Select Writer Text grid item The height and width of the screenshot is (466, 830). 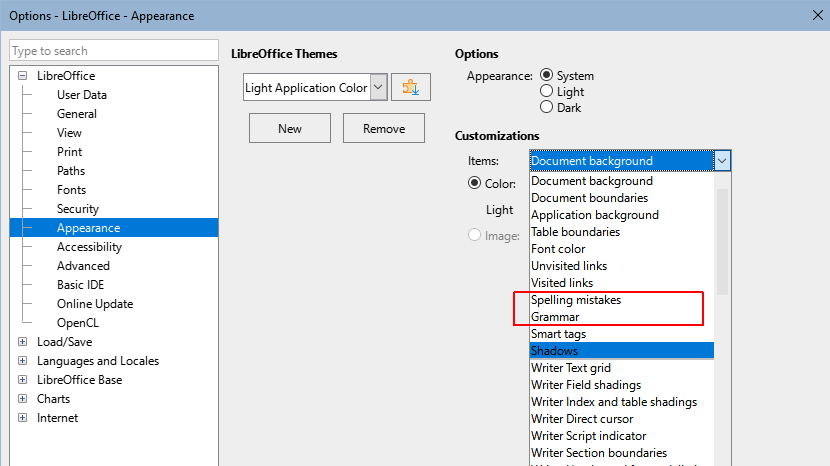(x=622, y=368)
